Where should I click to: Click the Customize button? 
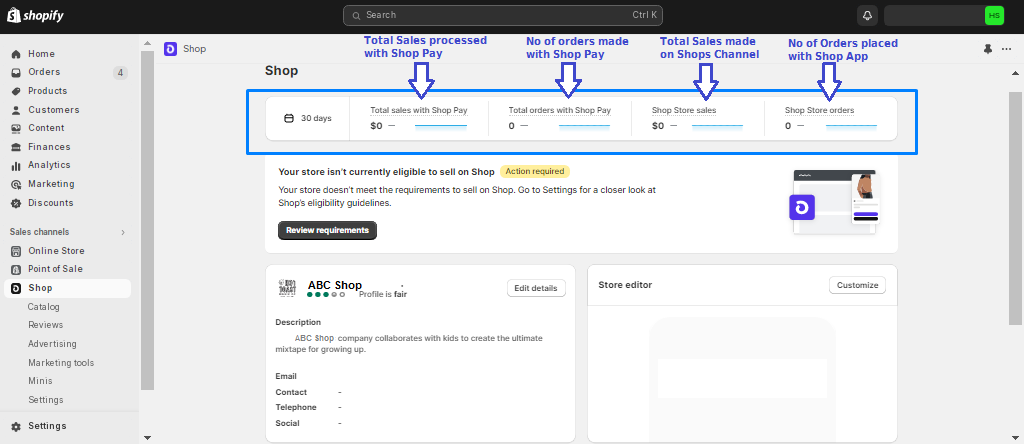(x=857, y=285)
